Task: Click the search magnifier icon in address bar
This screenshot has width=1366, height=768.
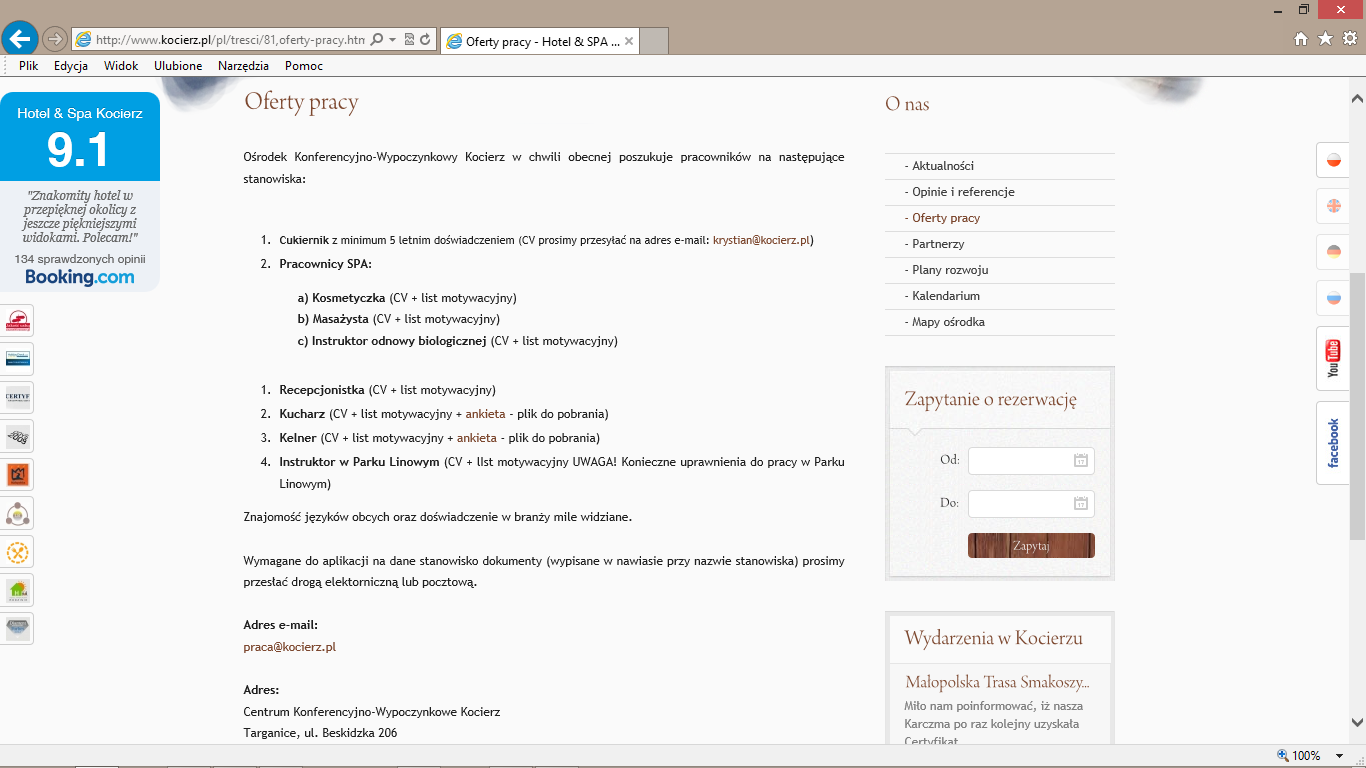Action: pyautogui.click(x=377, y=40)
